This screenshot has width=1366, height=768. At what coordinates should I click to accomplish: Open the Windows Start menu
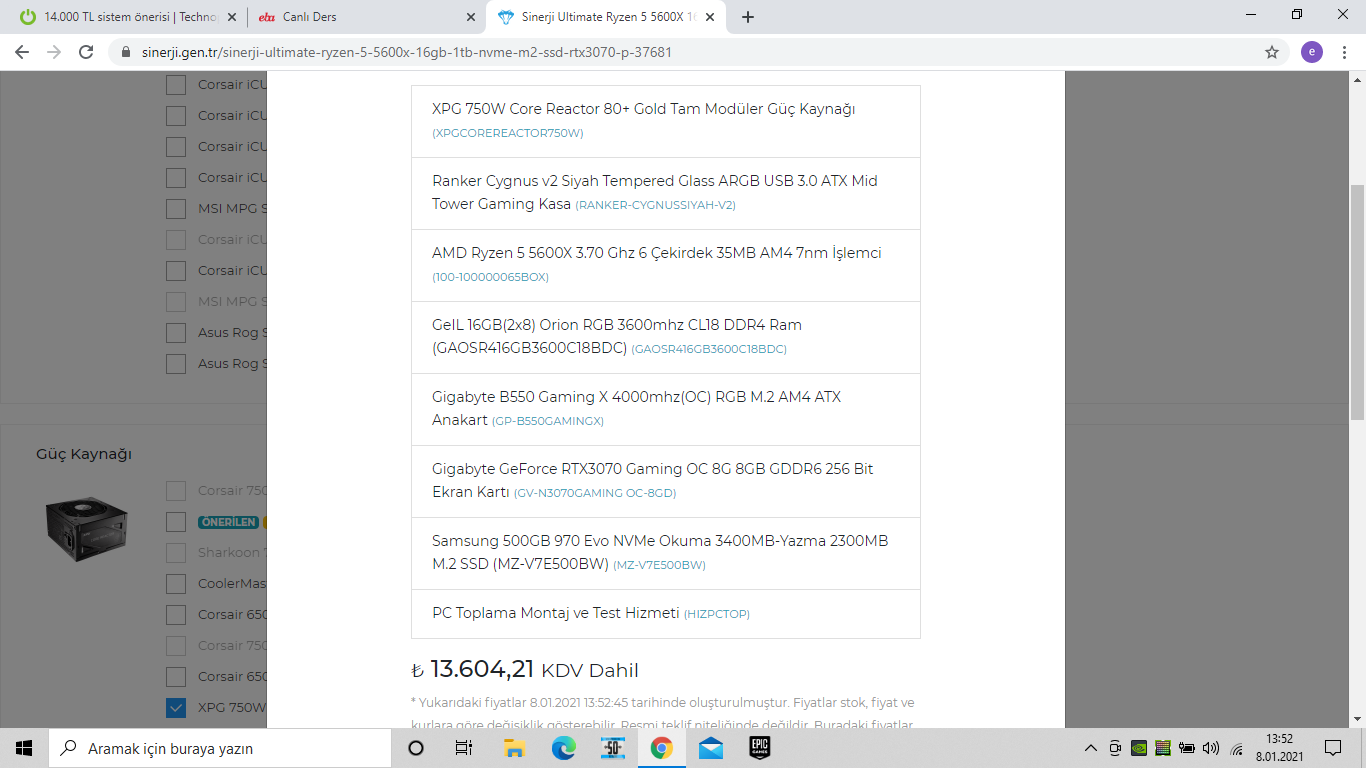(x=24, y=748)
